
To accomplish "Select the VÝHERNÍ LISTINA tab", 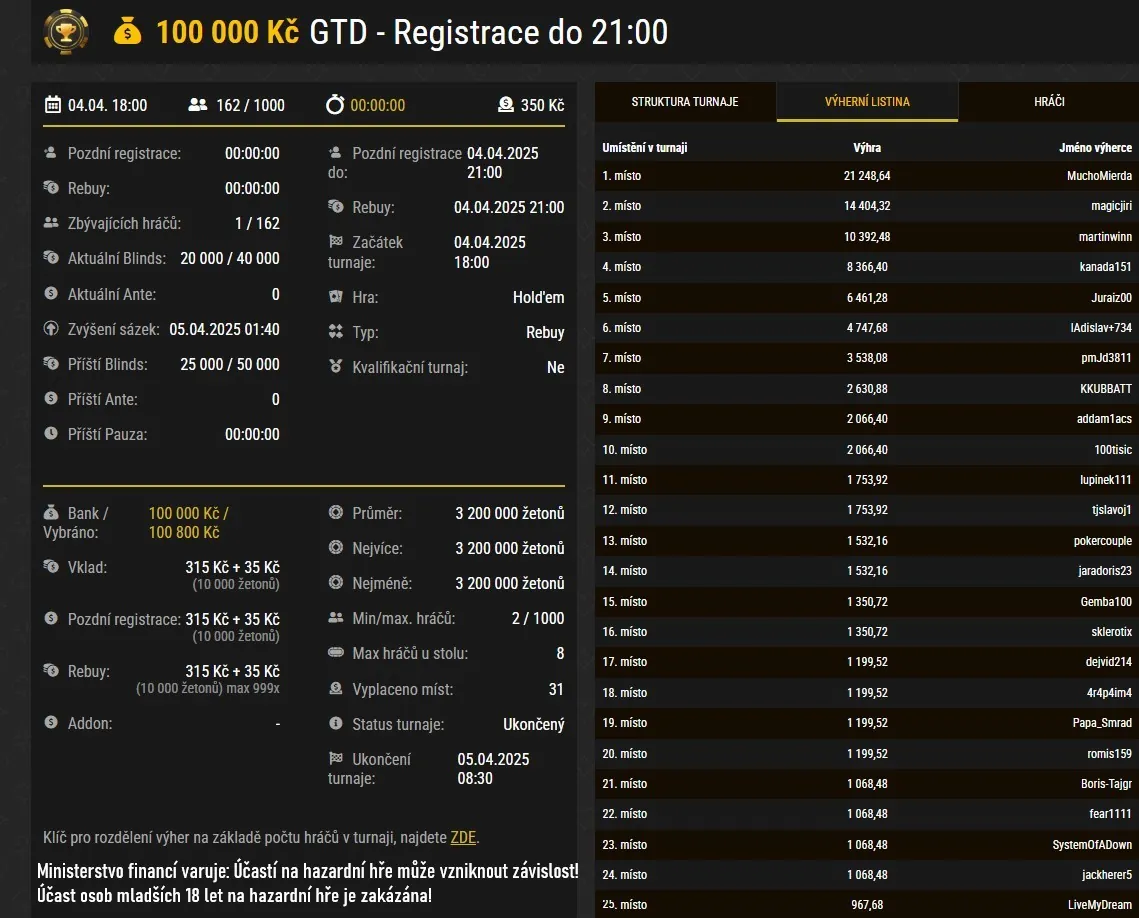I will (x=867, y=101).
